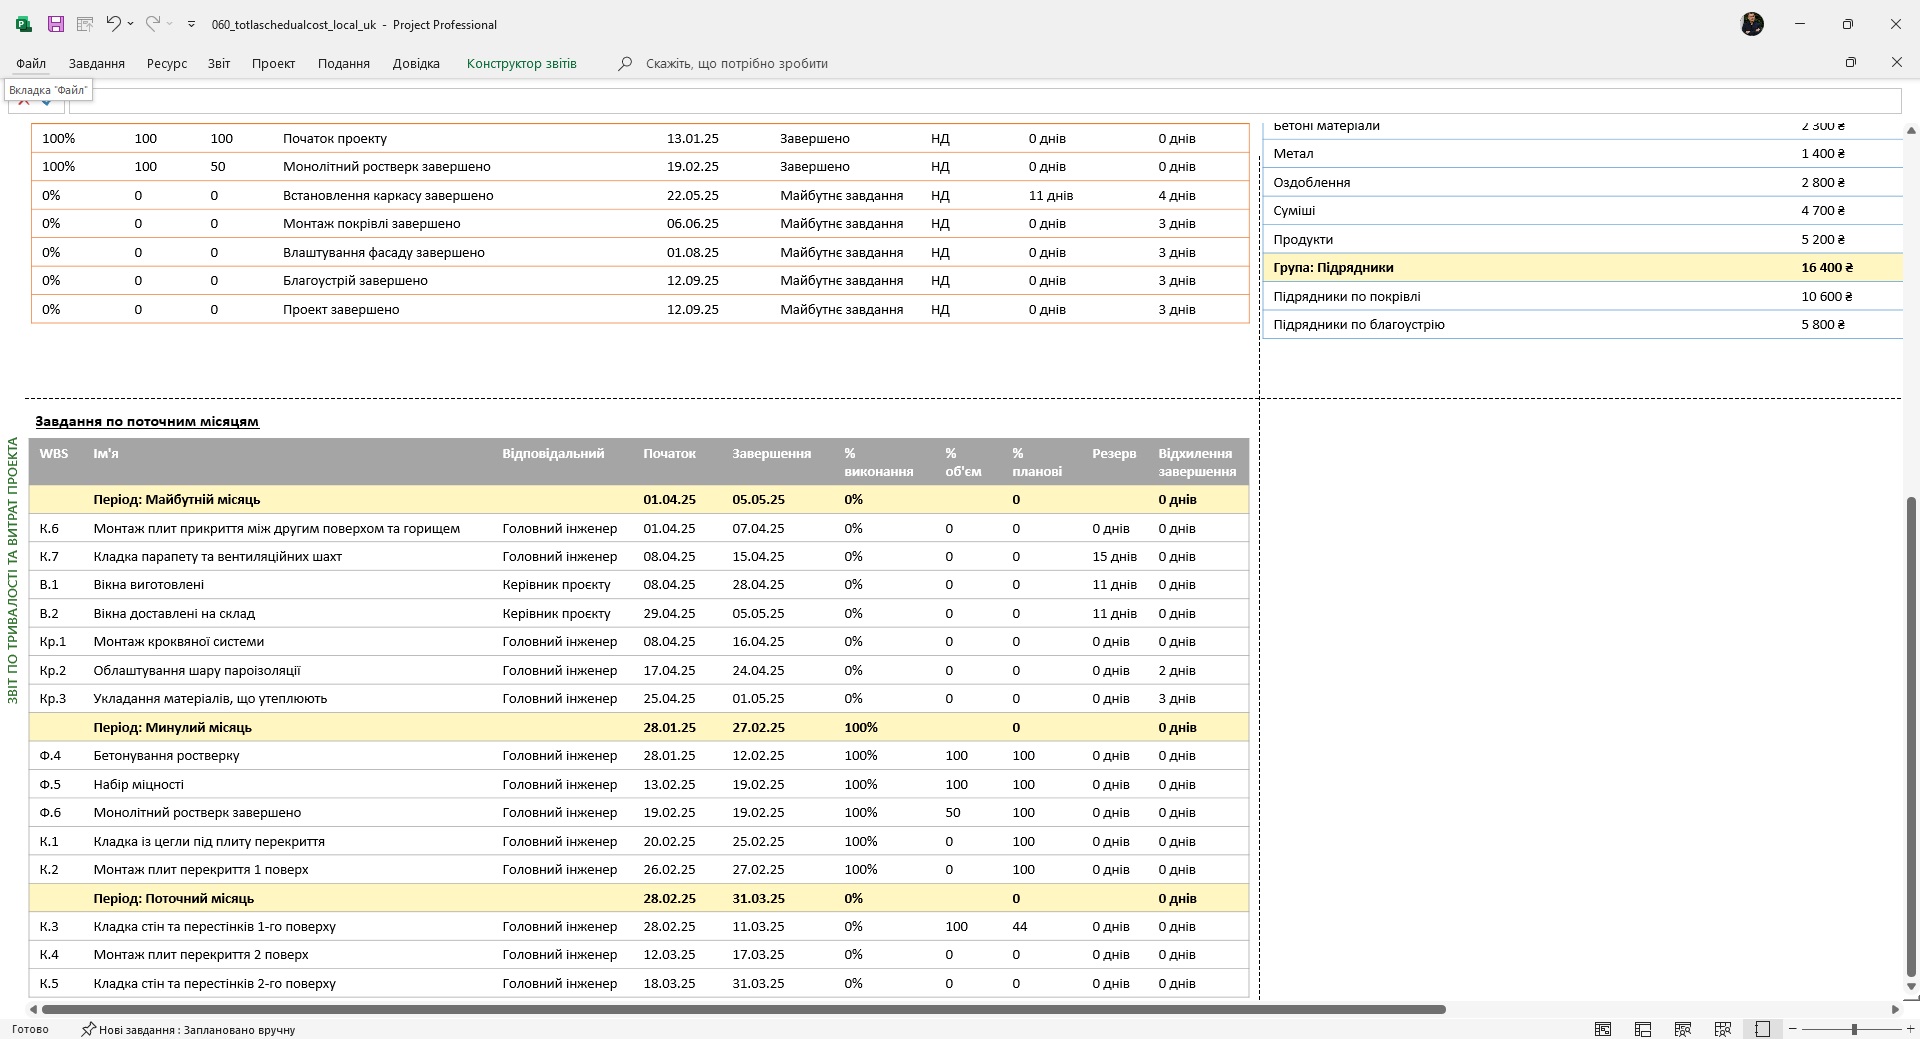The width and height of the screenshot is (1920, 1039).
Task: Toggle new tasks manually scheduled mode
Action: pos(188,1029)
